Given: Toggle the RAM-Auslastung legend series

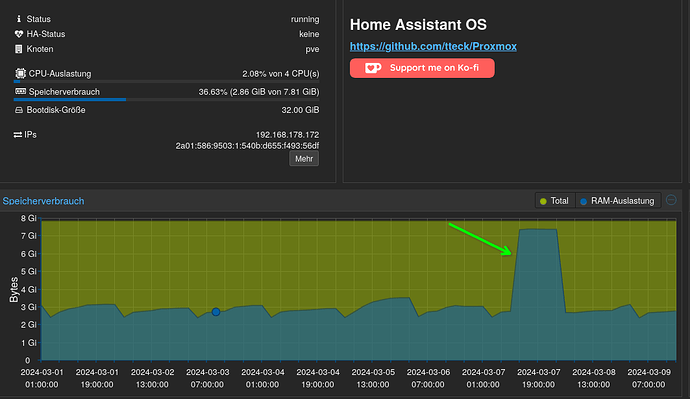Looking at the screenshot, I should (617, 201).
